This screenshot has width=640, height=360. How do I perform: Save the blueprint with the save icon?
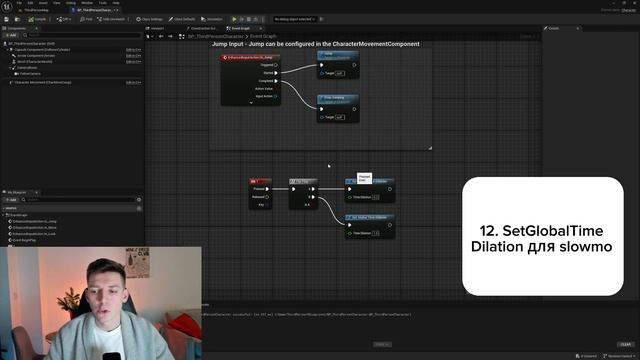(x=7, y=19)
